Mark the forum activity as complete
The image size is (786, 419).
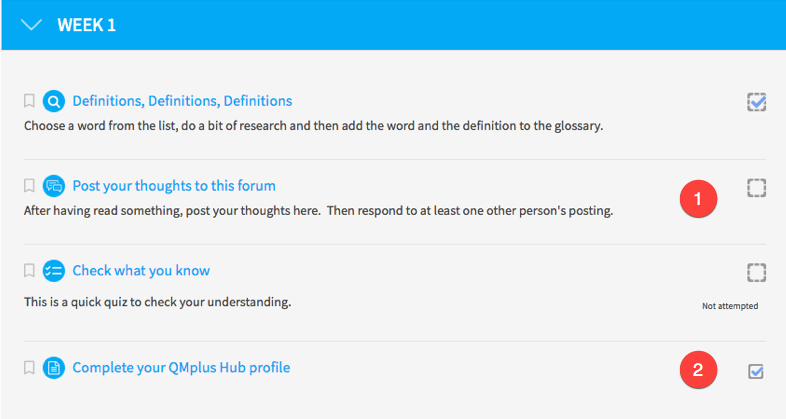pos(756,188)
